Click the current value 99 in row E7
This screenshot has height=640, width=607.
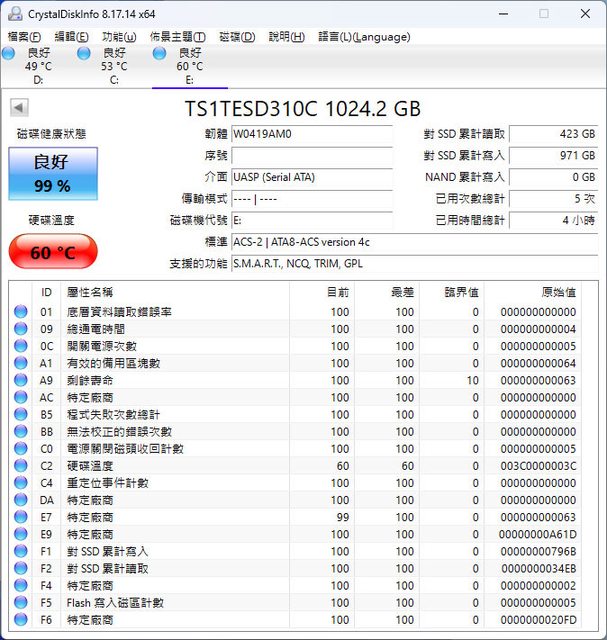(343, 517)
